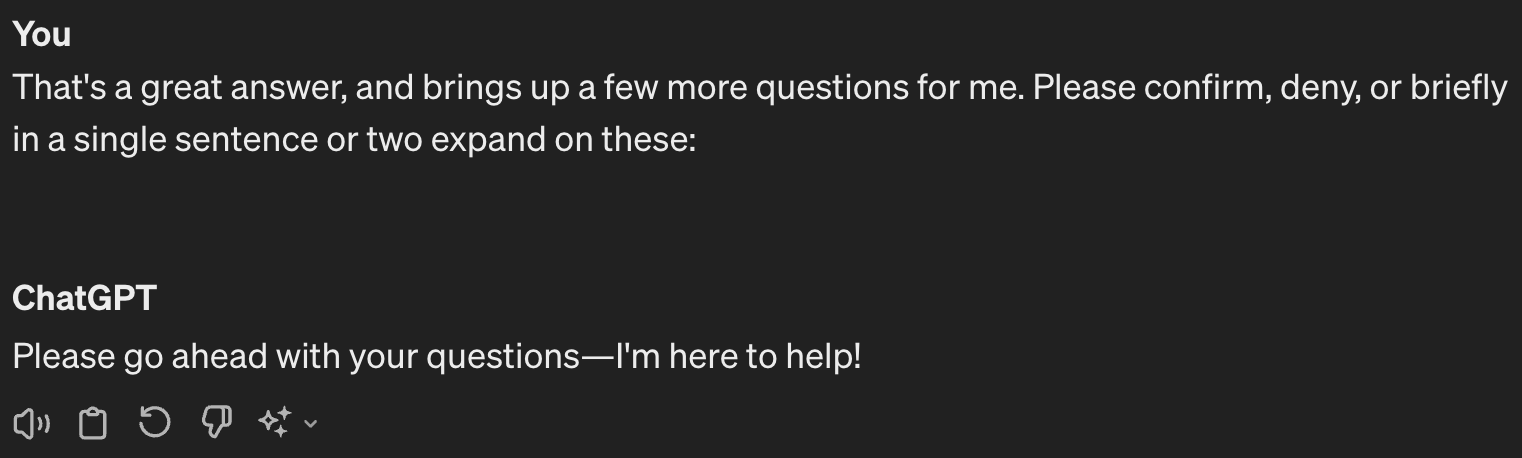This screenshot has width=1522, height=458.
Task: Mark the response as bad with thumbs down
Action: tap(216, 423)
